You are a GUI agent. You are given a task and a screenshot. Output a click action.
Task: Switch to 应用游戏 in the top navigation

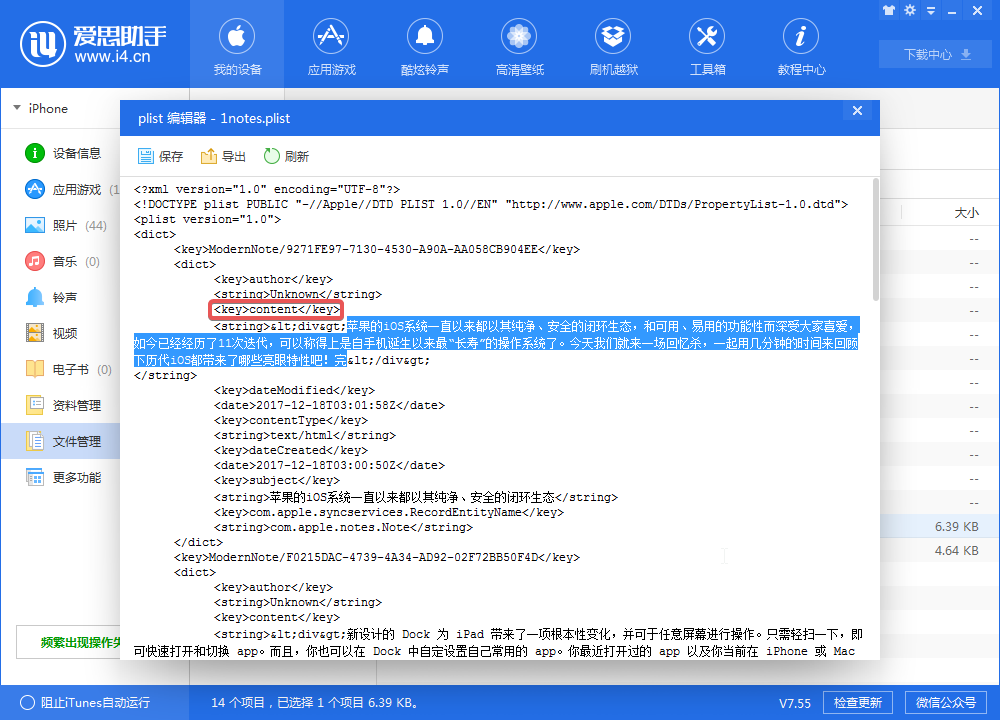(x=330, y=46)
